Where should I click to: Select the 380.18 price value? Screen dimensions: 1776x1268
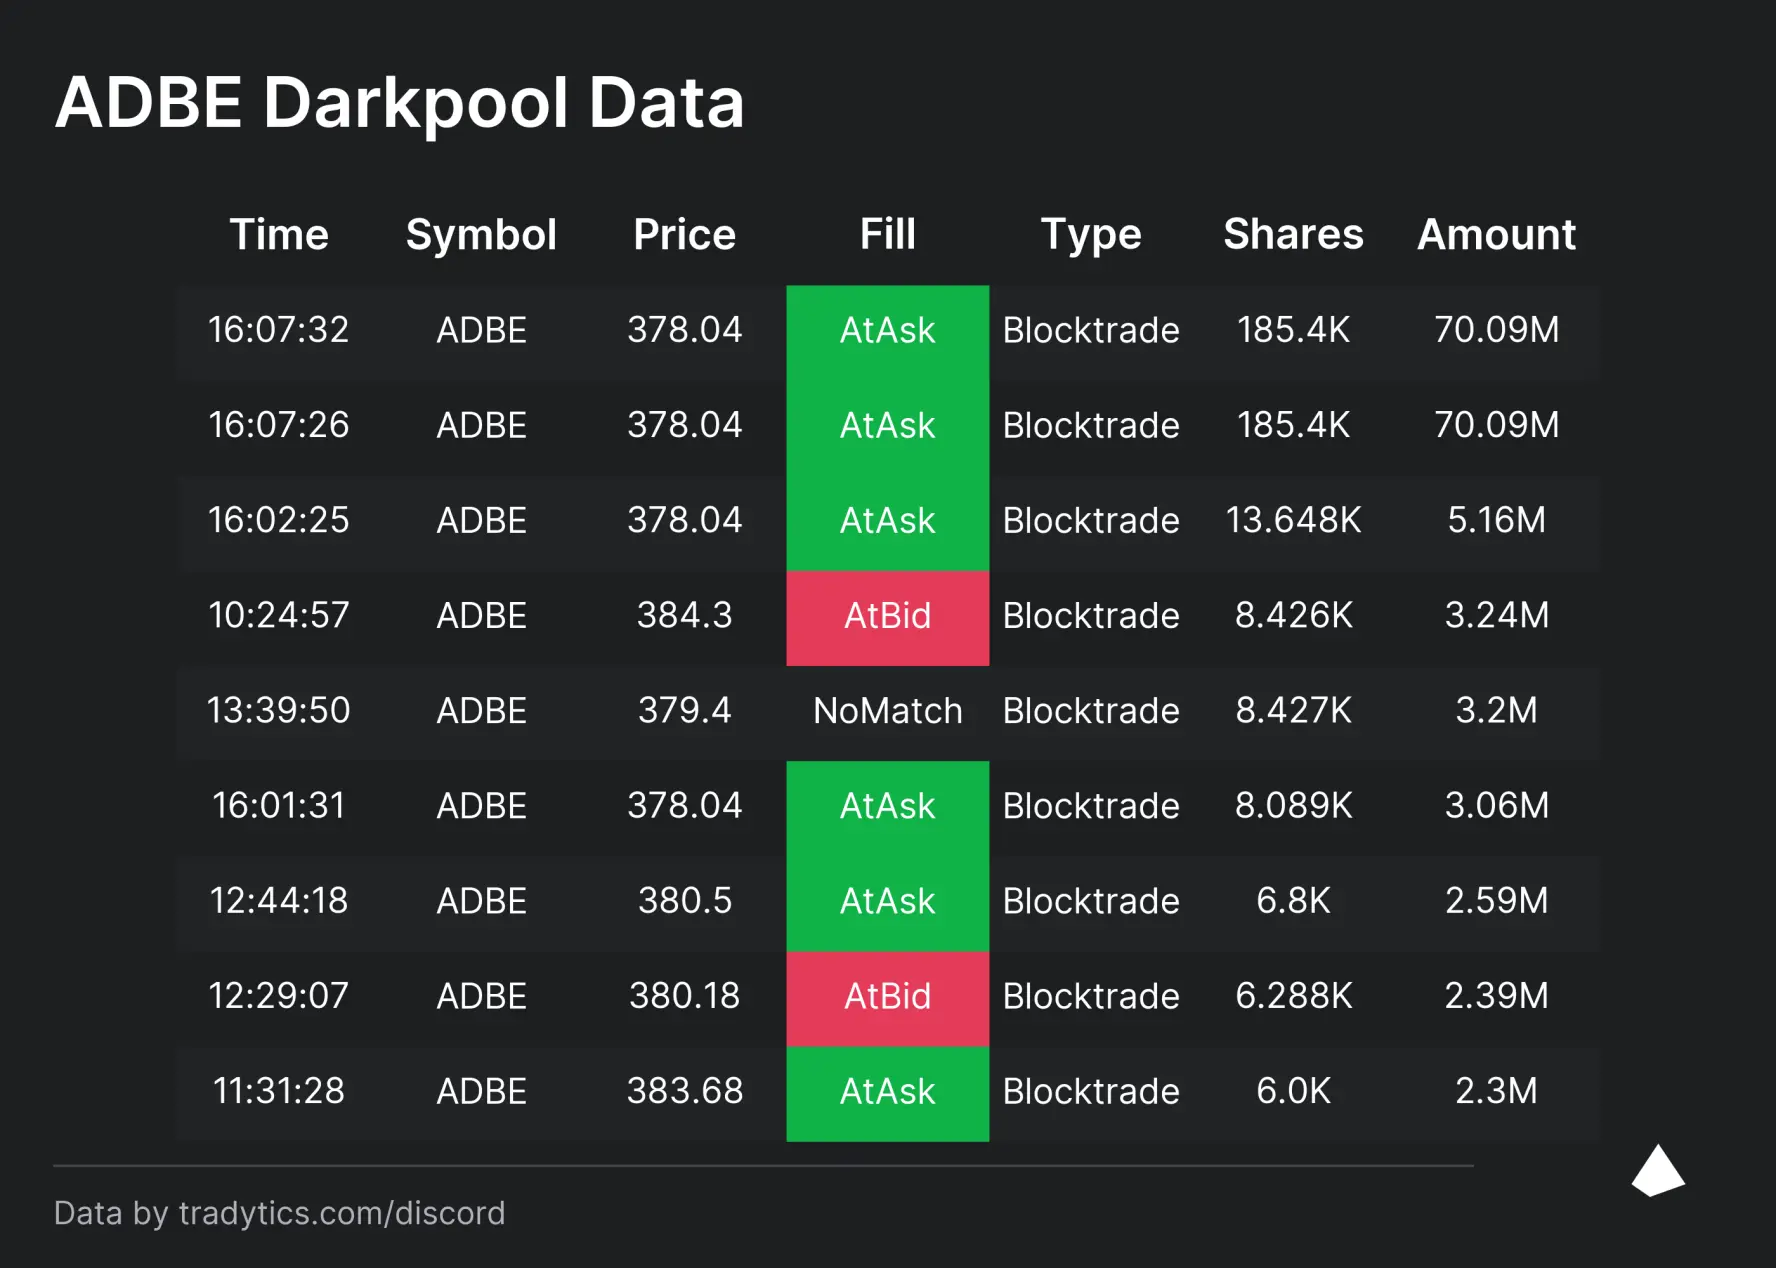pos(684,996)
